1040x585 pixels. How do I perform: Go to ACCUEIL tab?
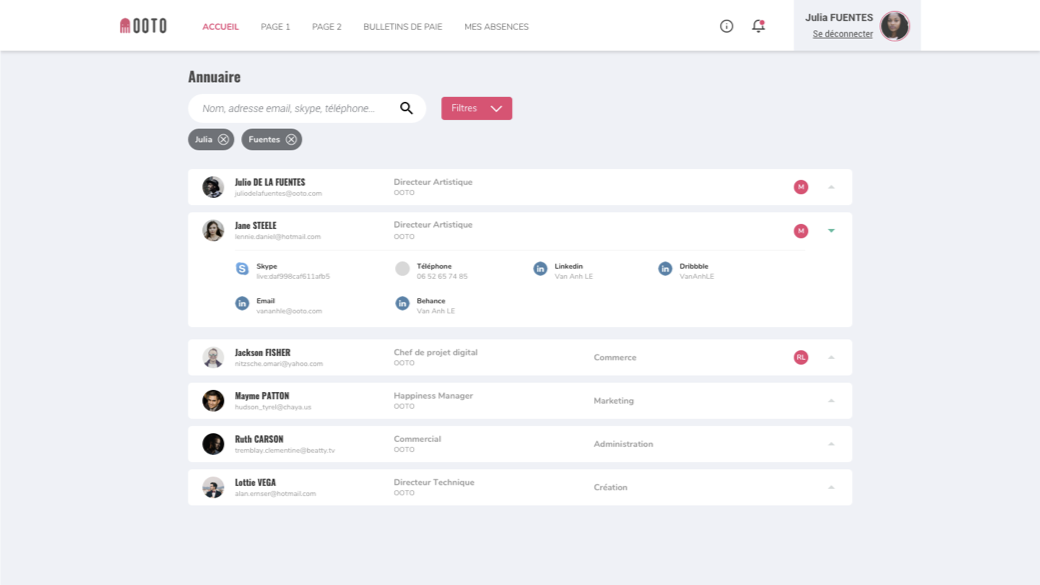[x=220, y=27]
